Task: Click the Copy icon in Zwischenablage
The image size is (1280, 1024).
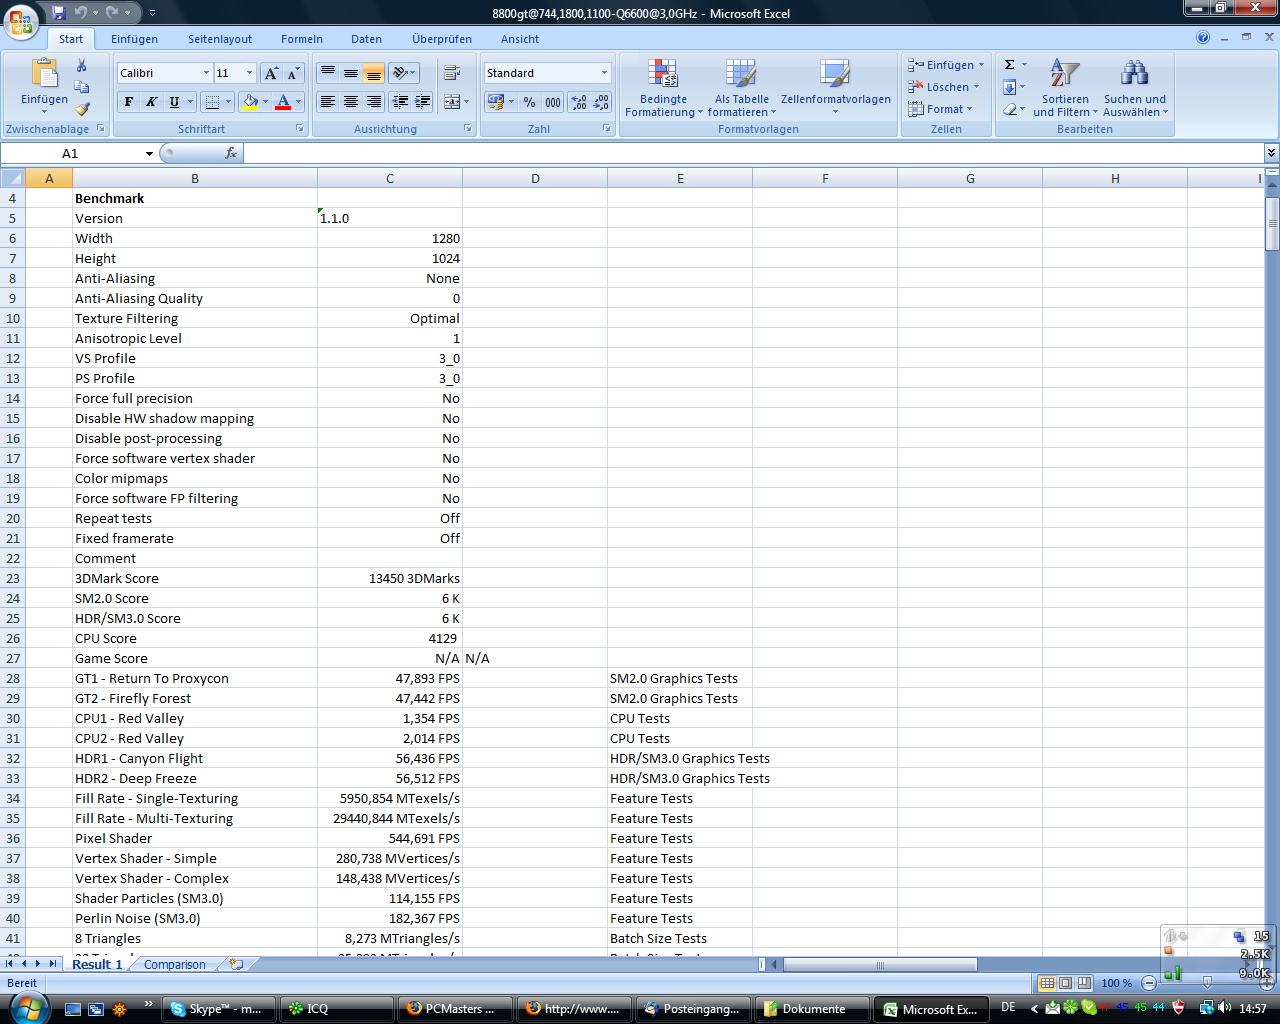Action: point(82,88)
